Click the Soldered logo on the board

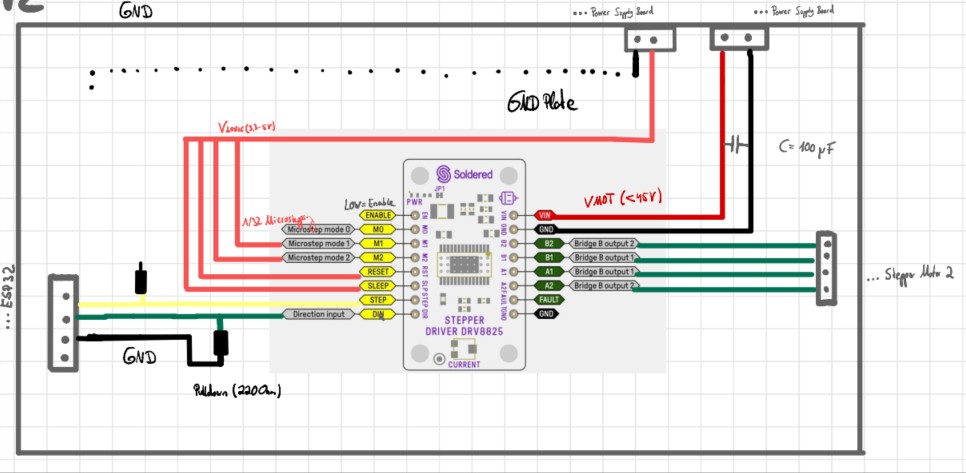click(464, 174)
